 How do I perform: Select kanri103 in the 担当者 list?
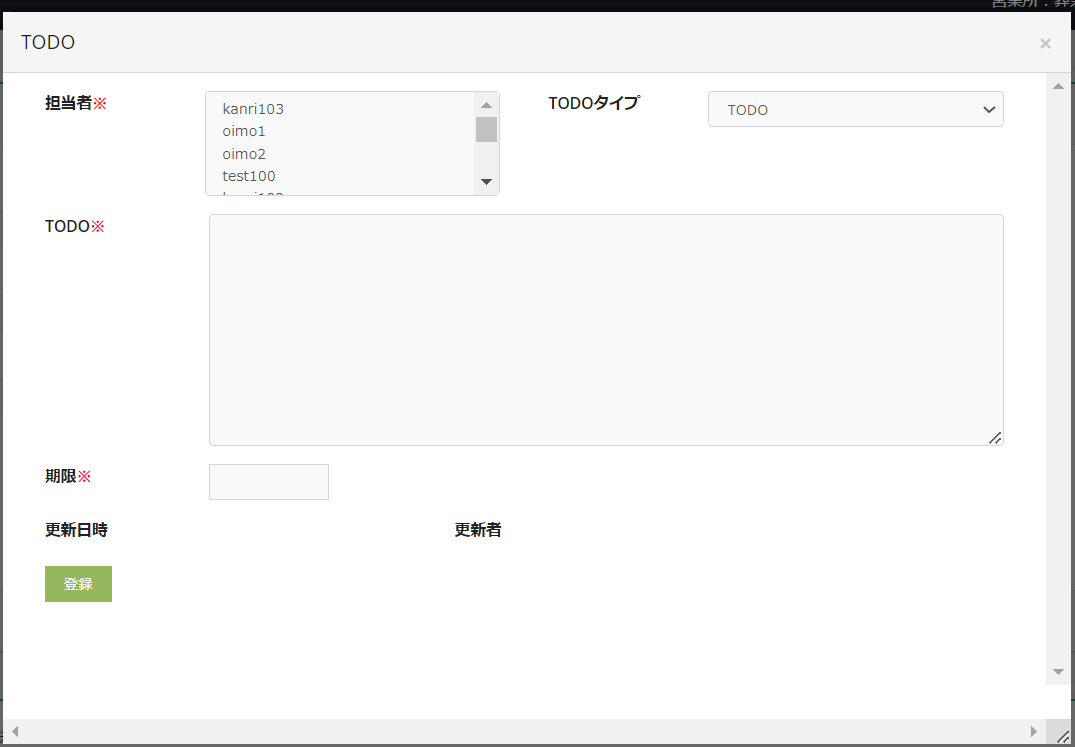click(x=253, y=109)
